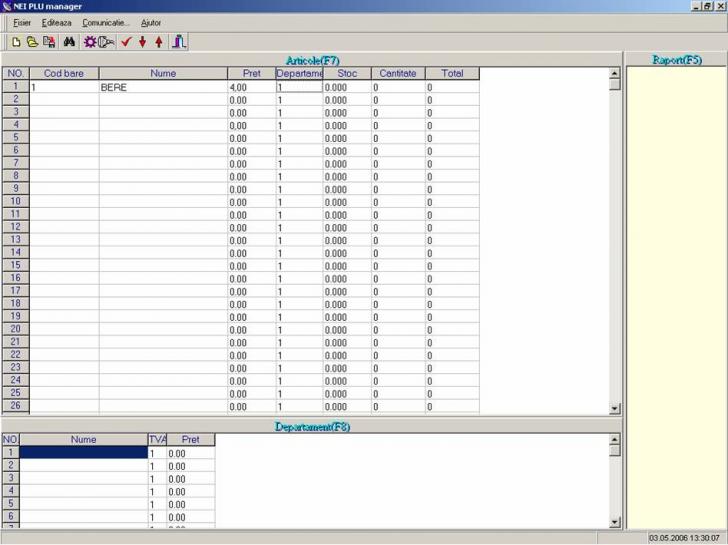Screen dimensions: 728x545
Task: Select the first Departament Nume cell
Action: pyautogui.click(x=84, y=453)
